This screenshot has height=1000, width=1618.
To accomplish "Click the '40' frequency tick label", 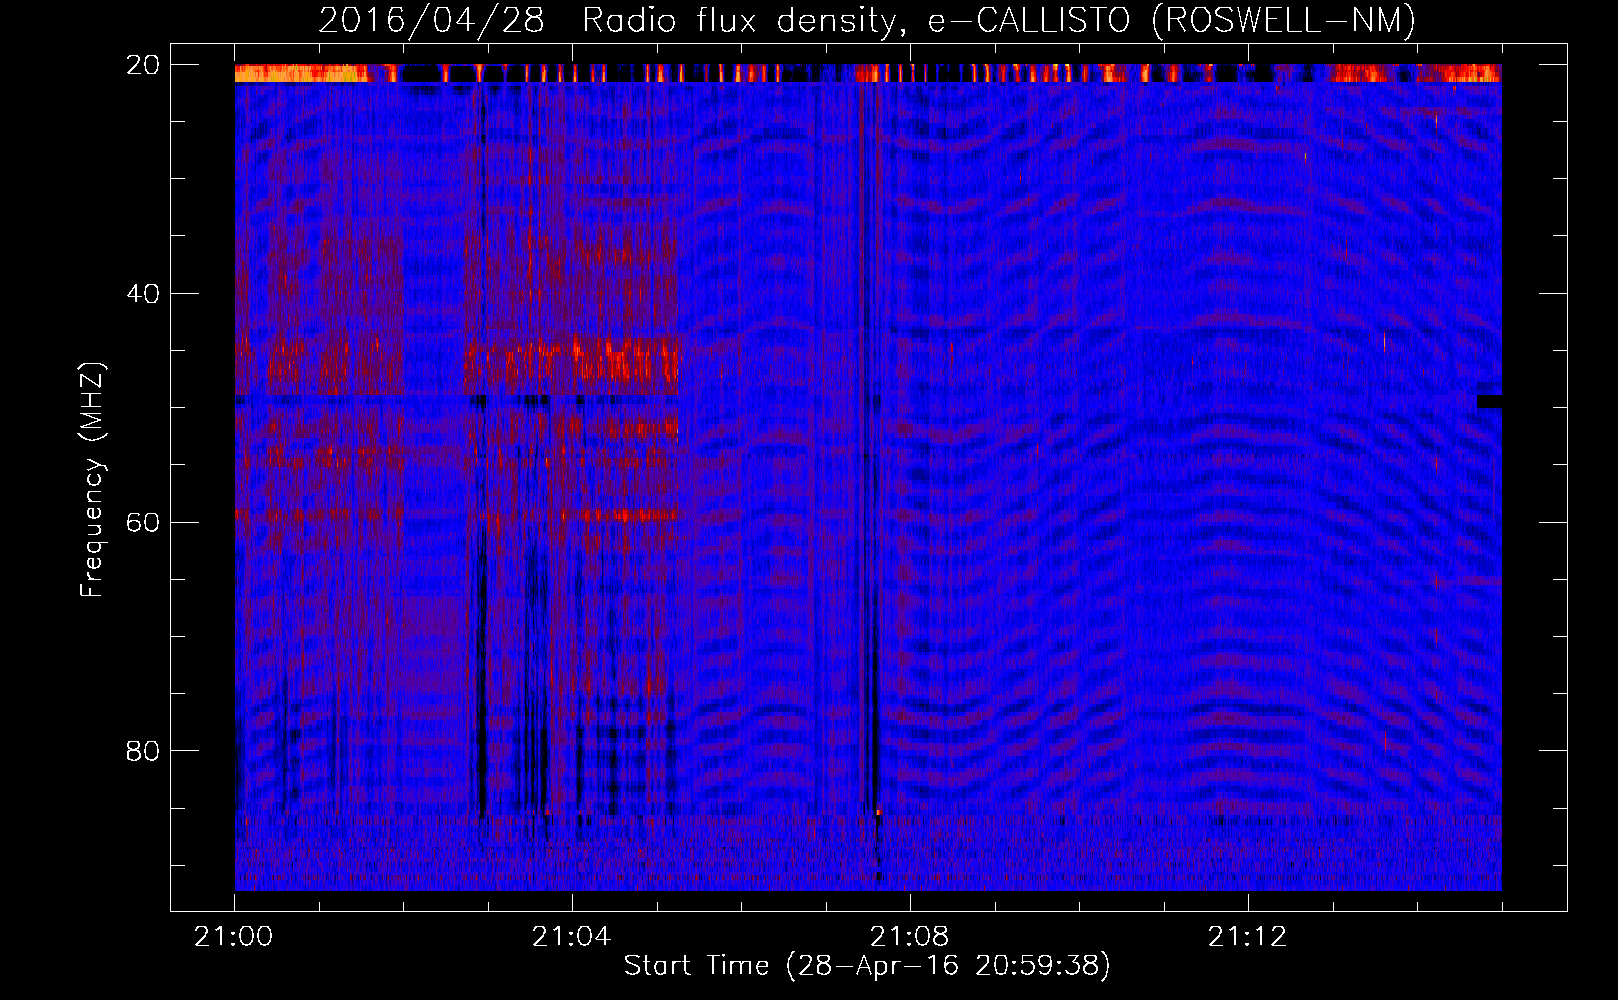I will point(143,294).
